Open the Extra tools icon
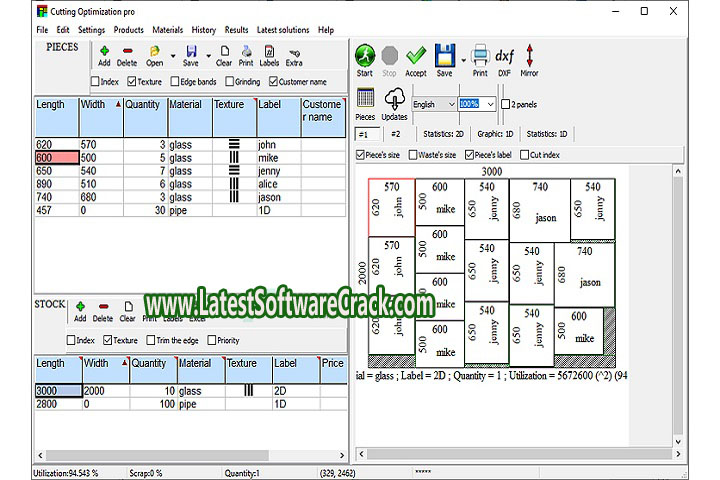The height and width of the screenshot is (480, 720). point(294,56)
